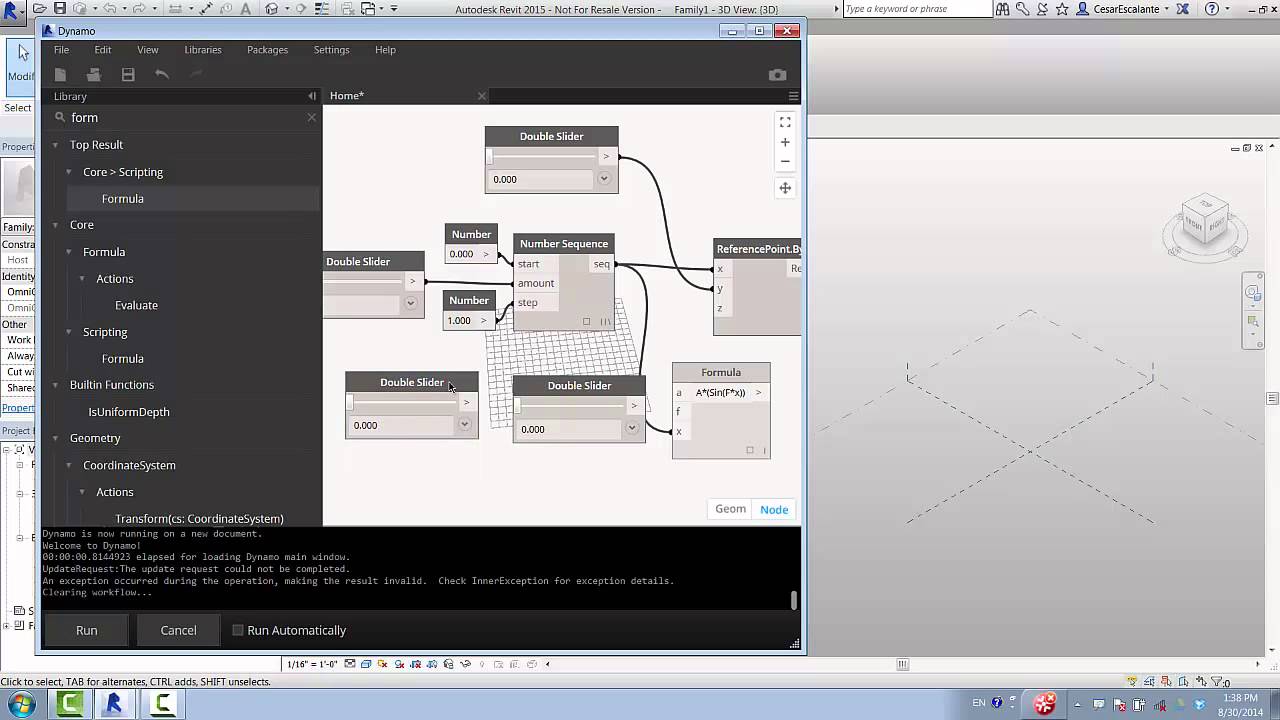The width and height of the screenshot is (1280, 720).
Task: Cancel the current run
Action: point(178,630)
